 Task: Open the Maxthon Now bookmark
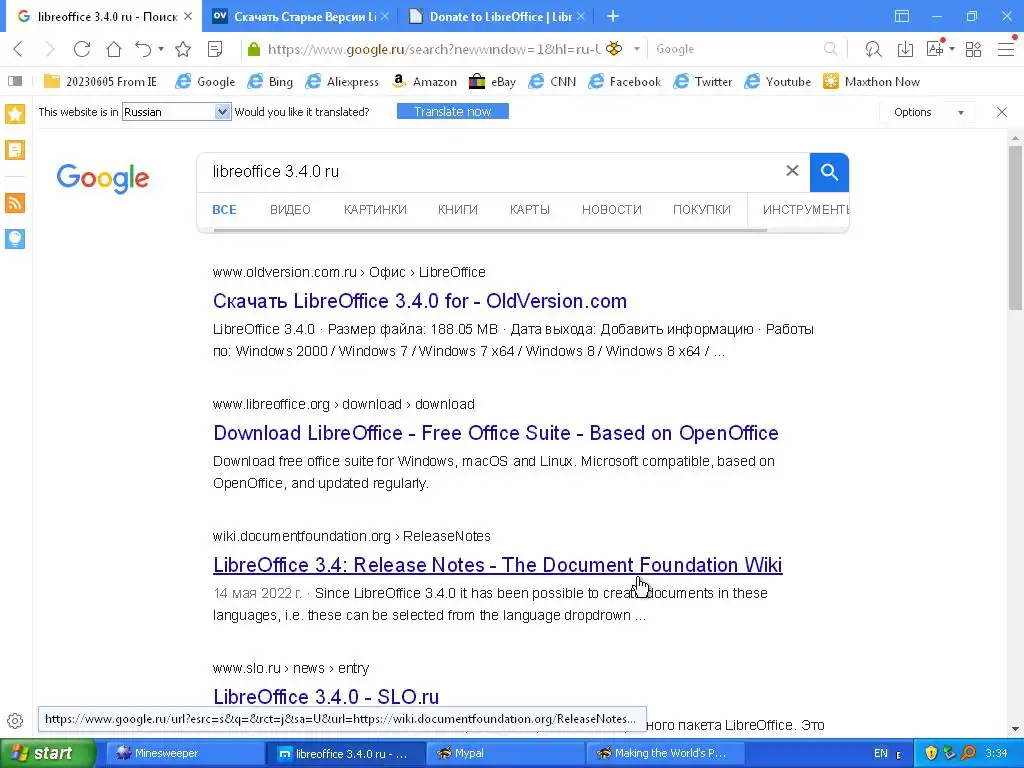(872, 82)
